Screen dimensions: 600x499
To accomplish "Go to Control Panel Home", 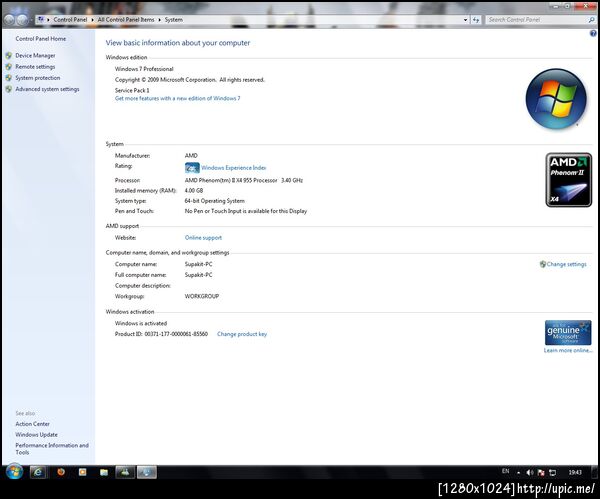I will pos(41,39).
